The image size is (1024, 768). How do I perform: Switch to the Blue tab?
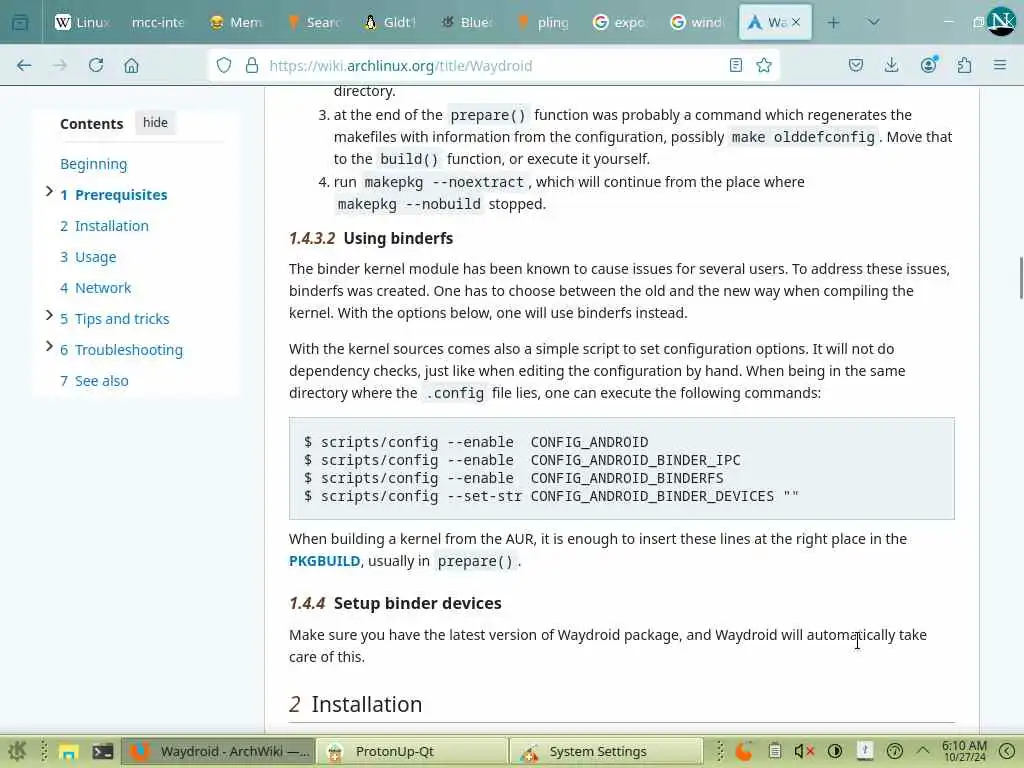(467, 23)
